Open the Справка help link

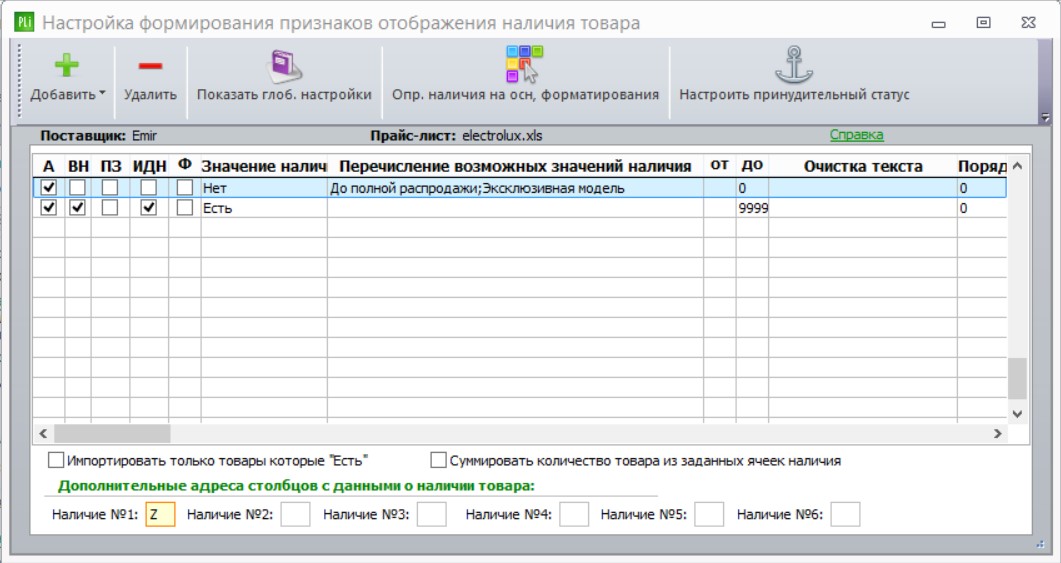(x=856, y=135)
